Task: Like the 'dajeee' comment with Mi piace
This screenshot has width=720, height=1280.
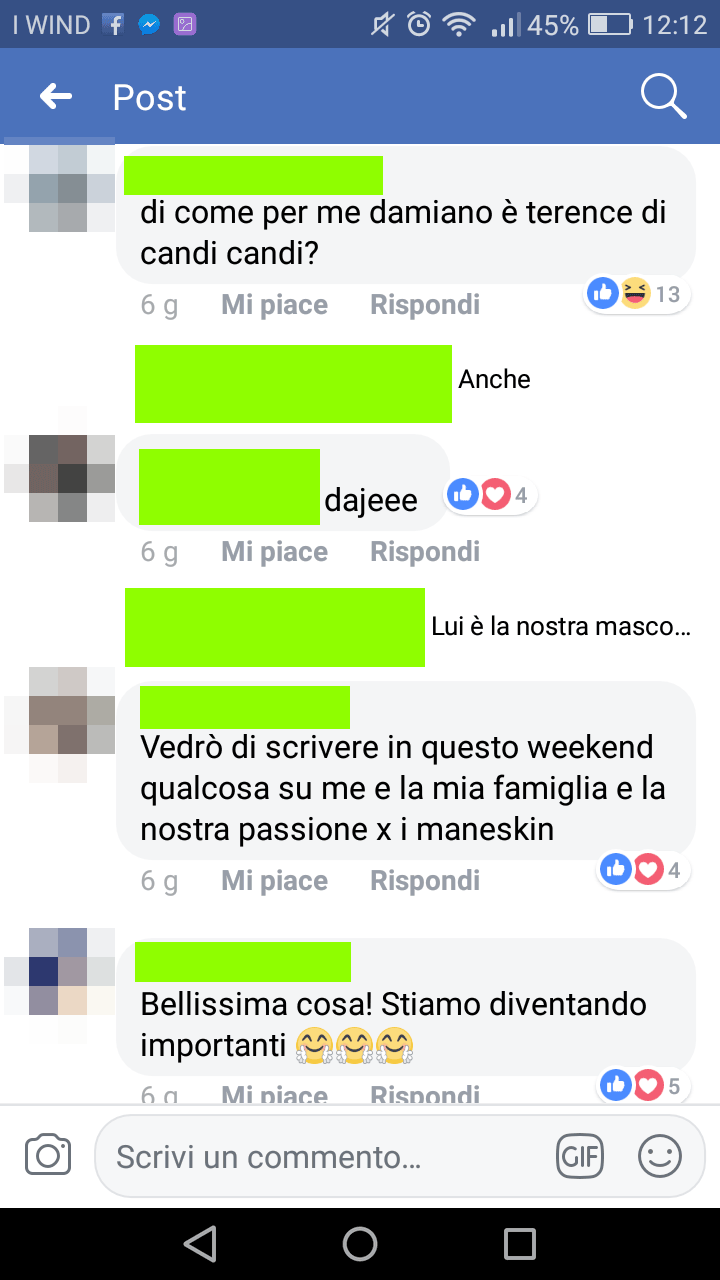Action: point(275,551)
